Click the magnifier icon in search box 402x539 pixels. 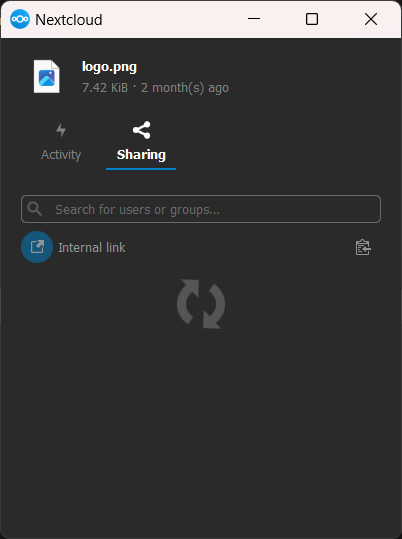(x=34, y=209)
